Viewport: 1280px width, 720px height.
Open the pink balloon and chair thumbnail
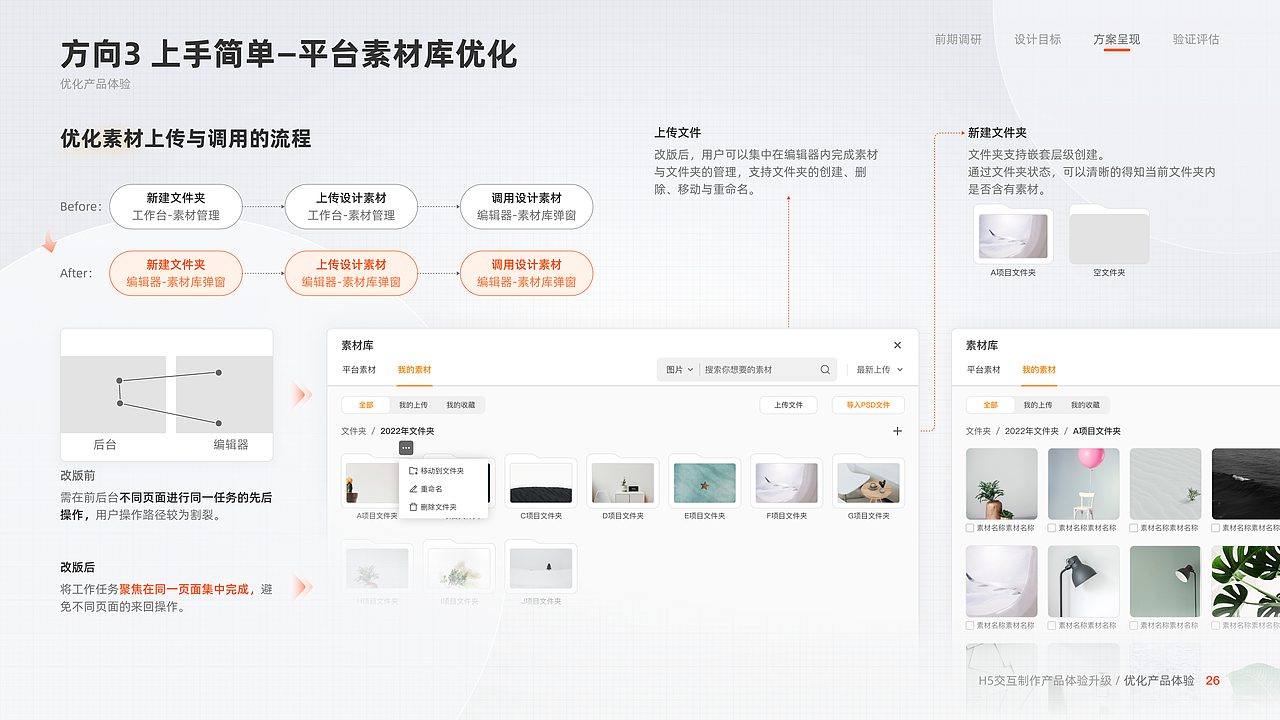[1084, 484]
